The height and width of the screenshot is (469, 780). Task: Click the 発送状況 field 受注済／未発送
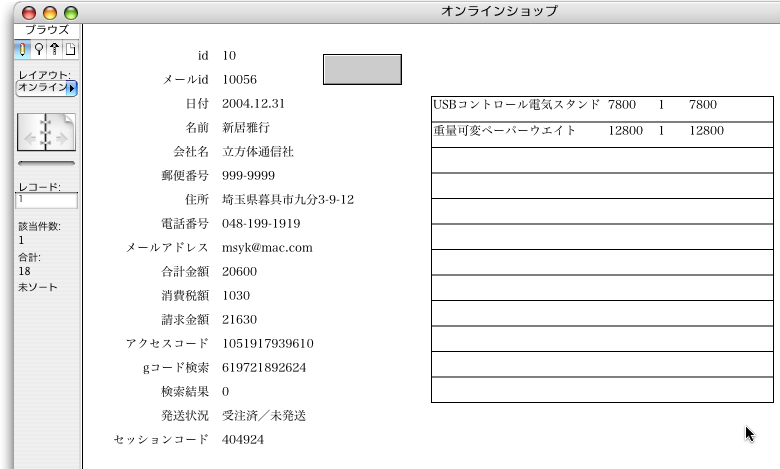(x=264, y=416)
